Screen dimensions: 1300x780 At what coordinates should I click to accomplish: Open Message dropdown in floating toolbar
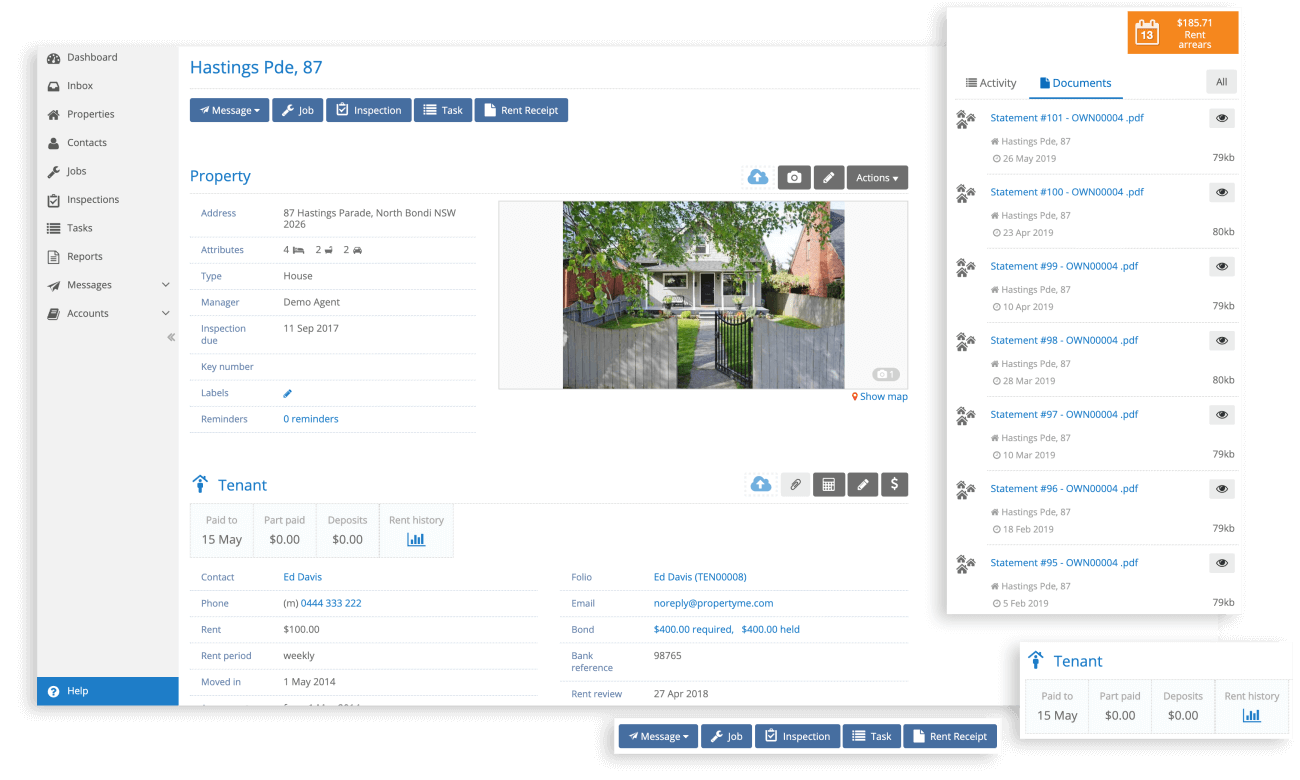tap(658, 737)
